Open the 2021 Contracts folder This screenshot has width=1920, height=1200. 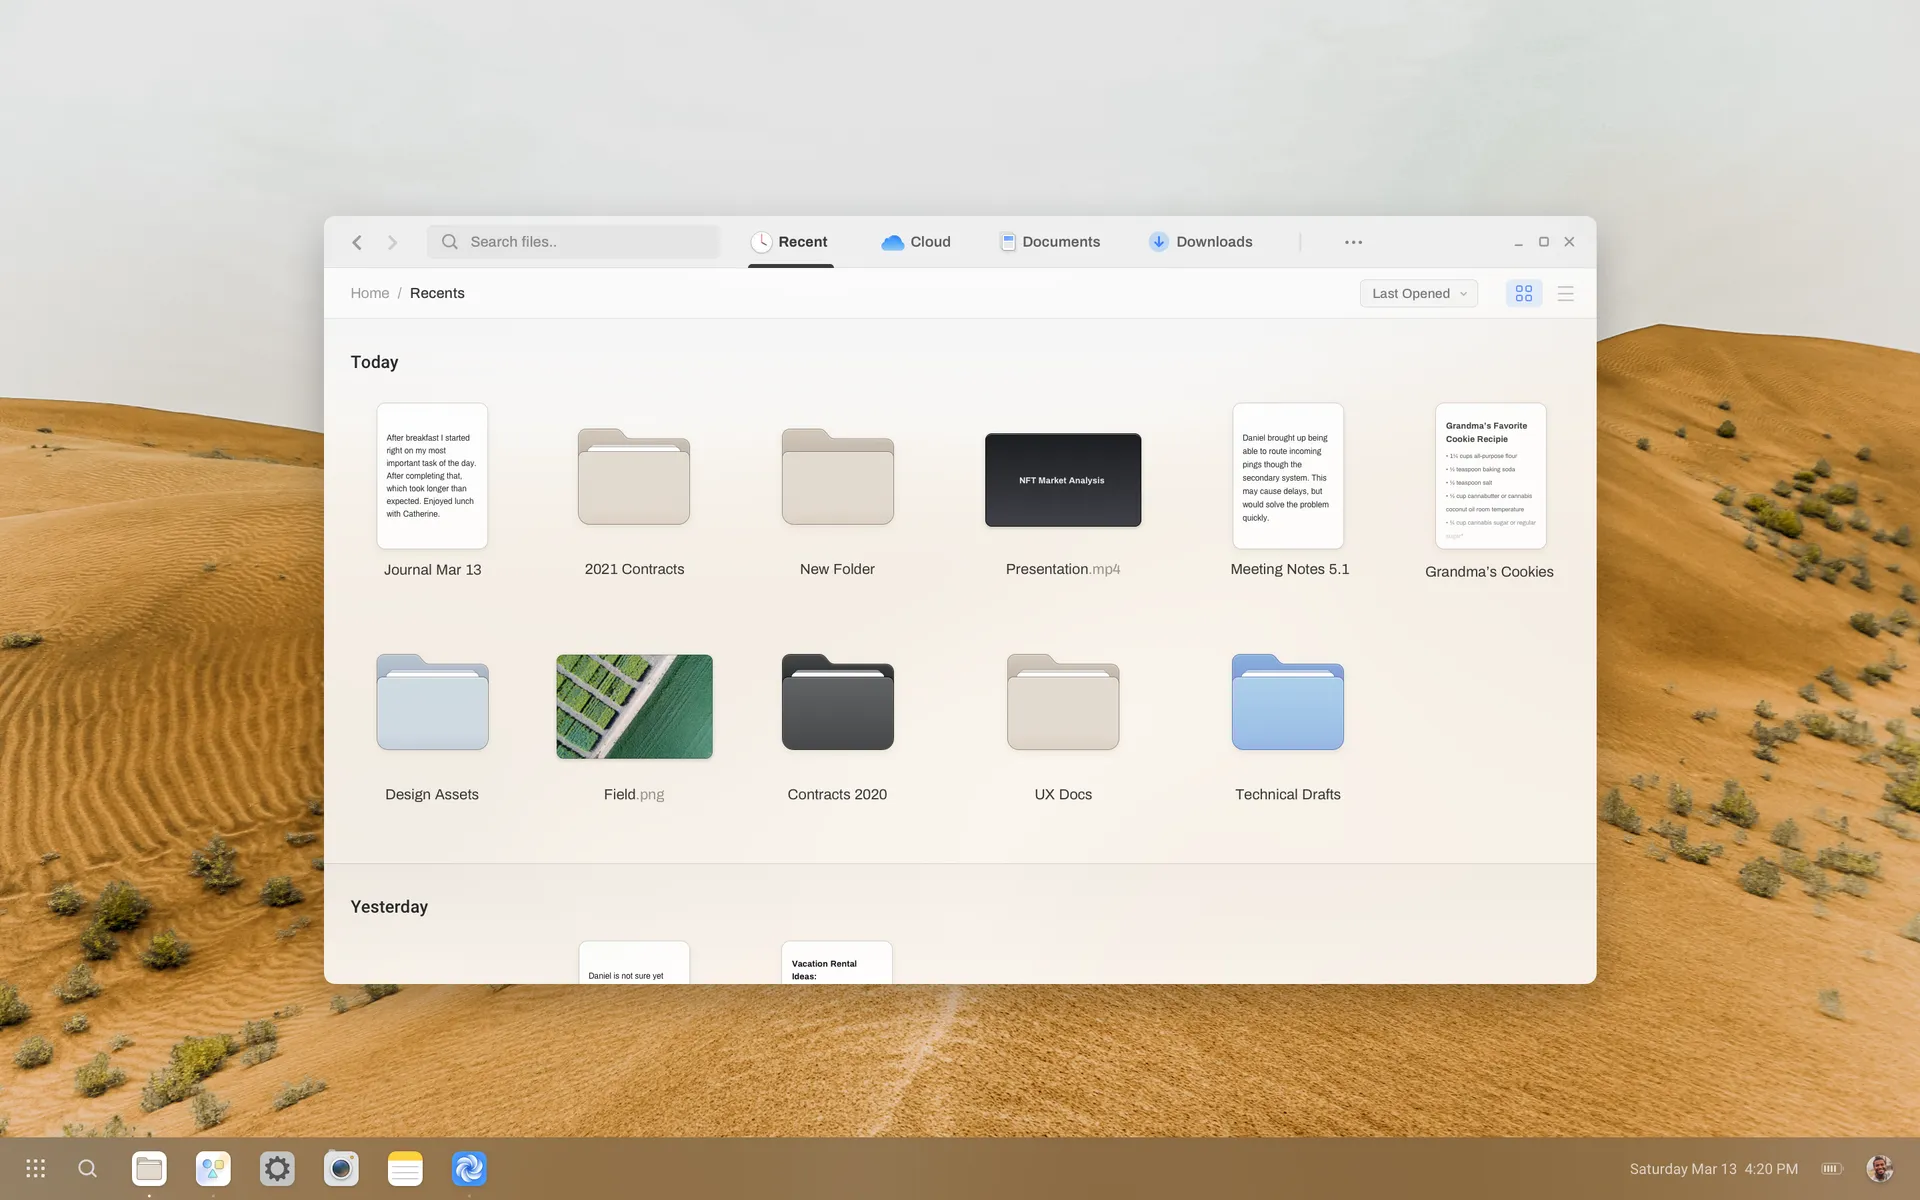pyautogui.click(x=634, y=476)
